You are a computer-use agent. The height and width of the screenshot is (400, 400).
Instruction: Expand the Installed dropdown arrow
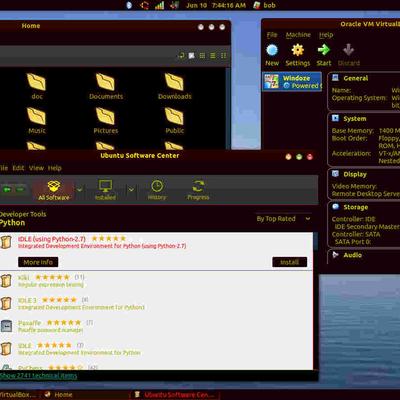tap(131, 190)
